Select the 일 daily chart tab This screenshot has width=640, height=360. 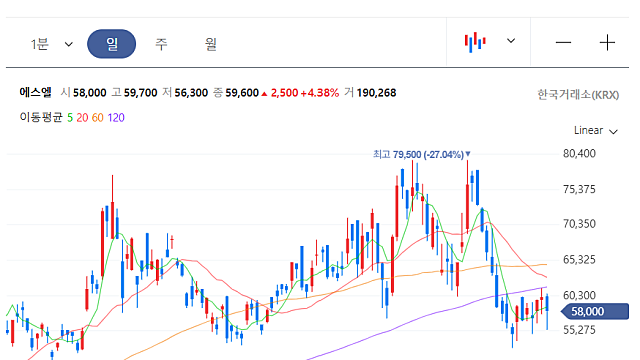[111, 44]
